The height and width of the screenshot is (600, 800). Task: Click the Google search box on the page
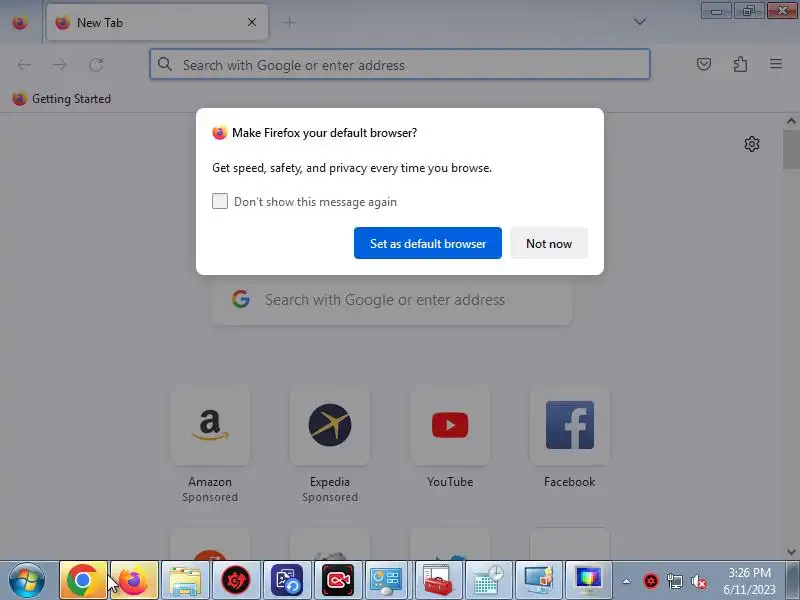[x=392, y=301]
